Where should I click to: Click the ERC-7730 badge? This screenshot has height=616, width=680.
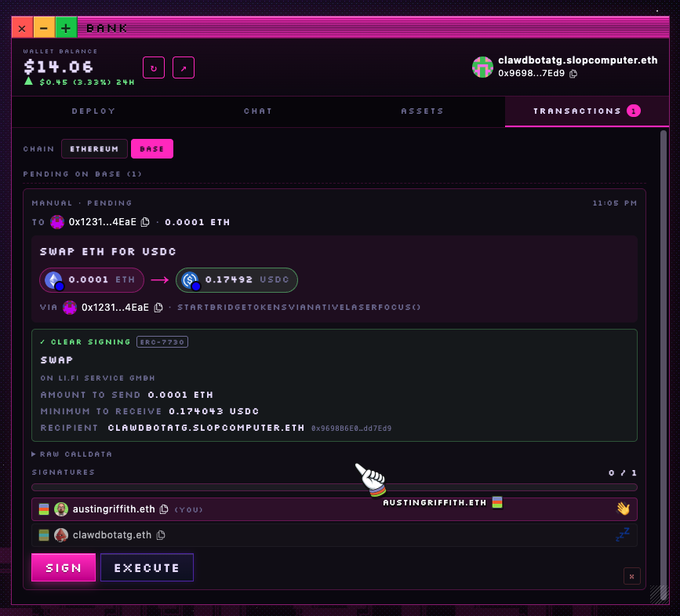click(162, 342)
